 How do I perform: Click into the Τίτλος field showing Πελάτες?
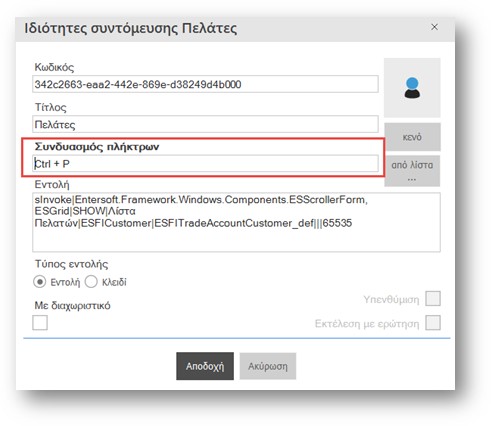pos(205,124)
